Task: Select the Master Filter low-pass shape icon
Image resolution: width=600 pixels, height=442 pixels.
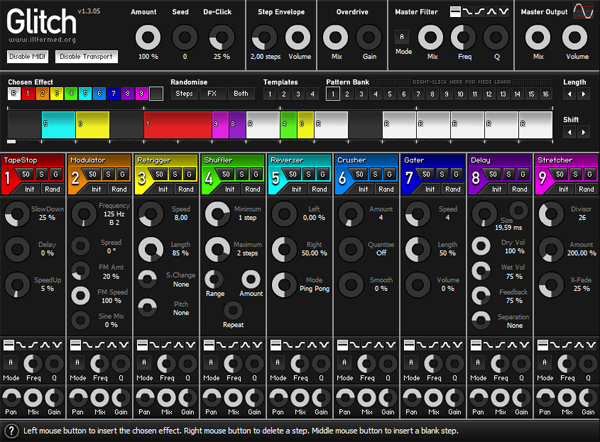Action: 467,12
